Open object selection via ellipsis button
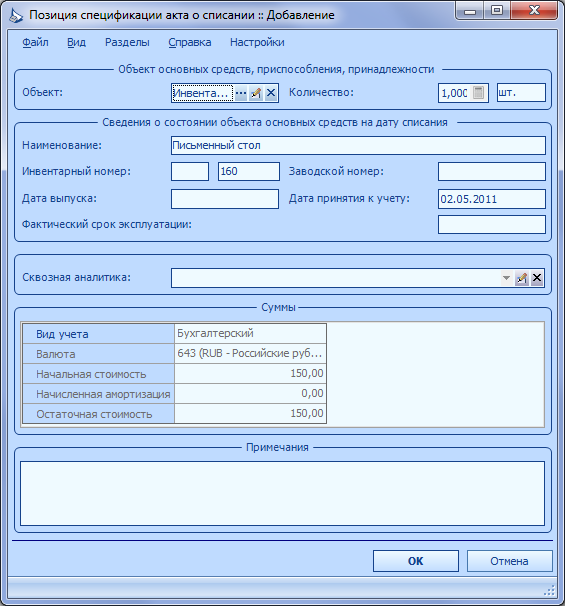 tap(241, 93)
